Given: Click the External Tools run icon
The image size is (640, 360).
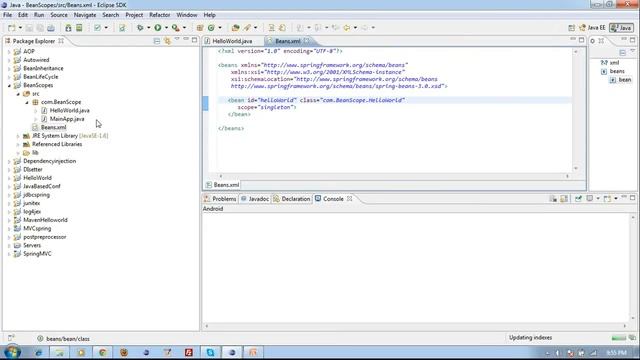Looking at the screenshot, I should (x=176, y=28).
